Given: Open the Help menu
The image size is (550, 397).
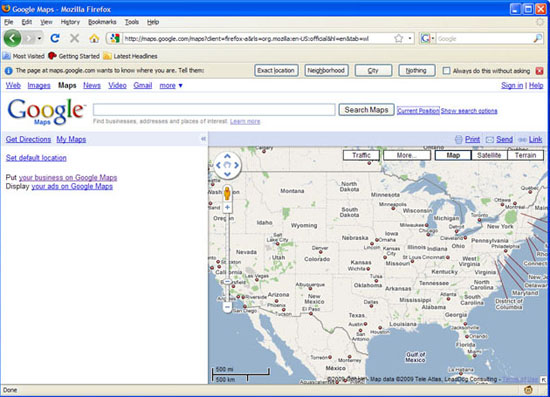Looking at the screenshot, I should pos(153,22).
